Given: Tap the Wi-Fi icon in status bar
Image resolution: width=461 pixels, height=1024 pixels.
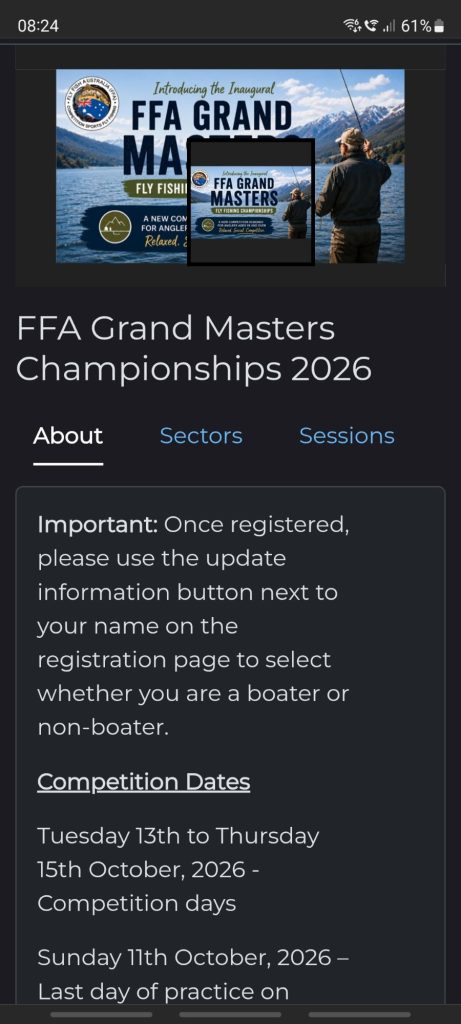Looking at the screenshot, I should click(x=353, y=26).
